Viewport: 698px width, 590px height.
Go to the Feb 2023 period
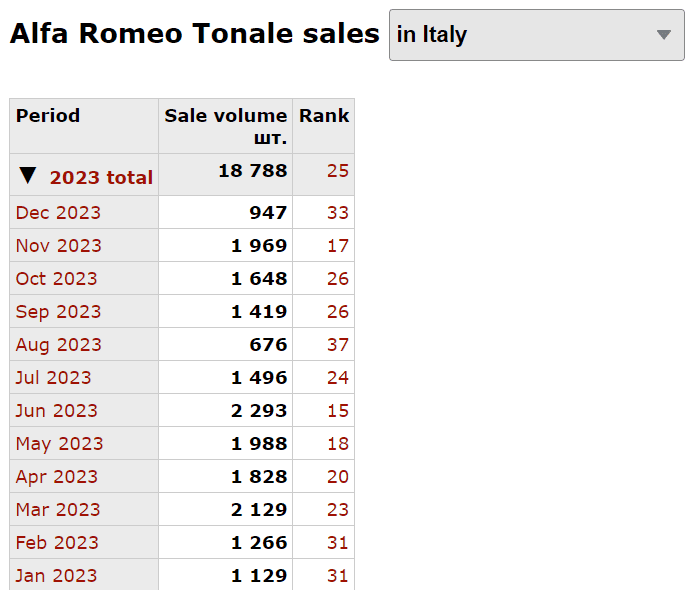[57, 542]
